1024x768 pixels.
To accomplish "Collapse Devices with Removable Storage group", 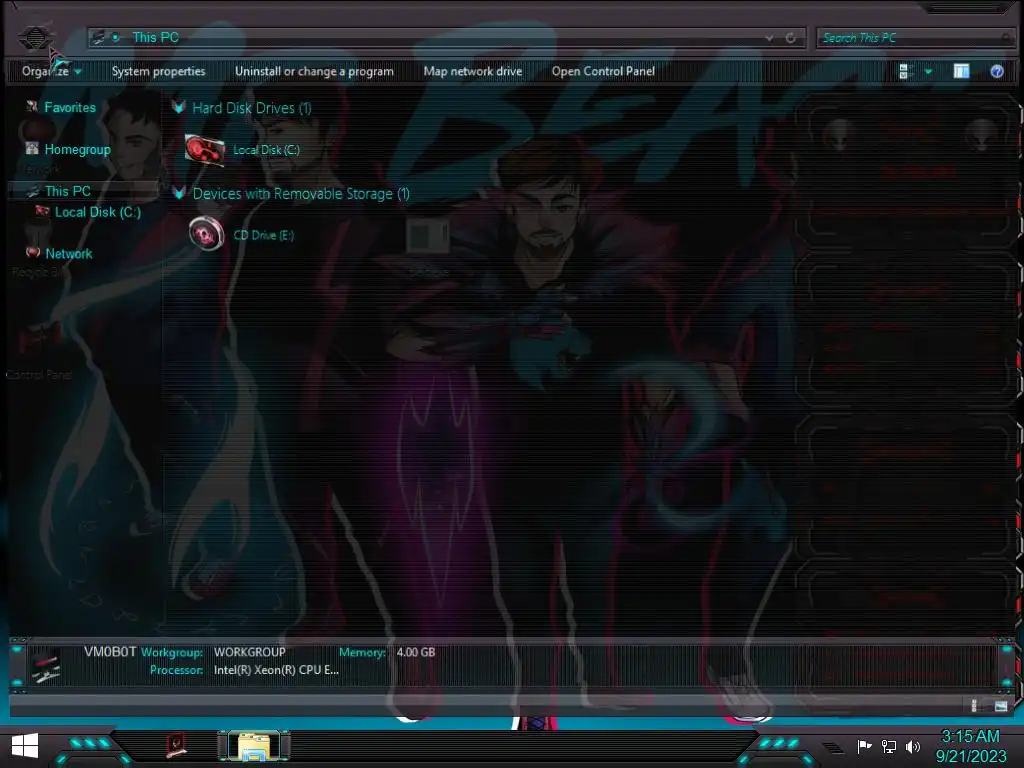I will pos(179,193).
